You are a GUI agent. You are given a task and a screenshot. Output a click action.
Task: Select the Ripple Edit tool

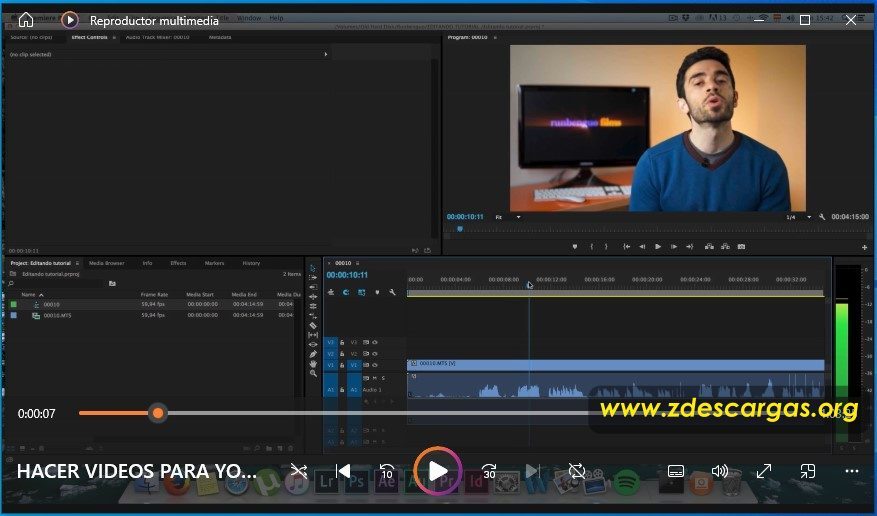tap(313, 287)
